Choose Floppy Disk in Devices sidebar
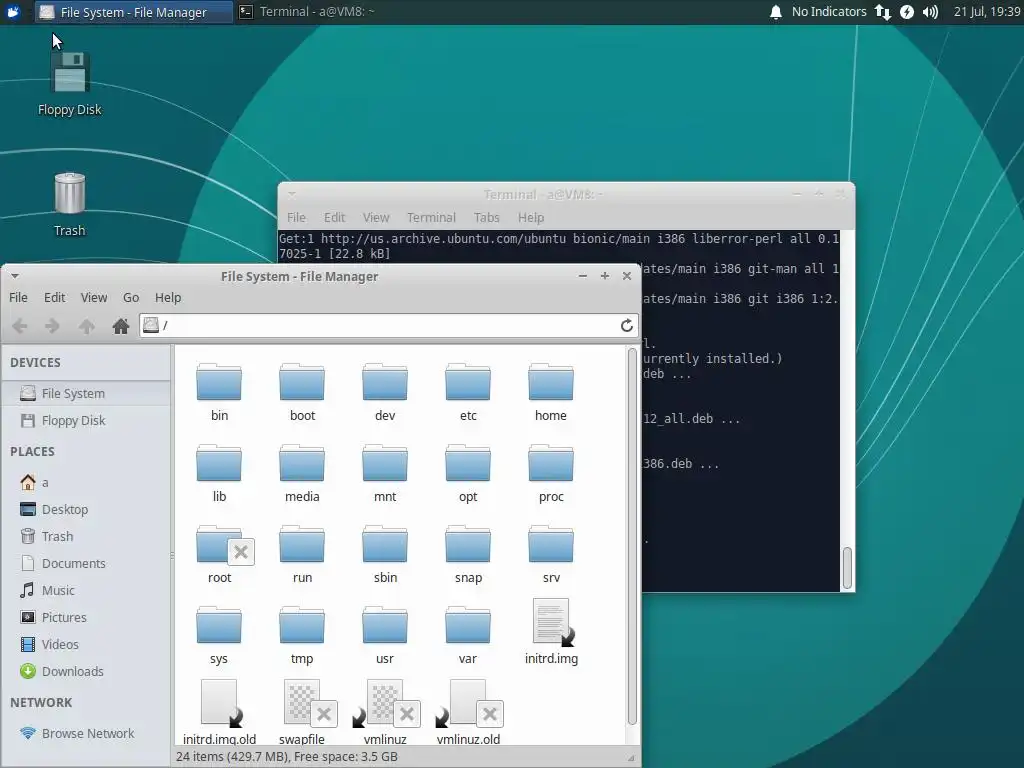 point(86,421)
